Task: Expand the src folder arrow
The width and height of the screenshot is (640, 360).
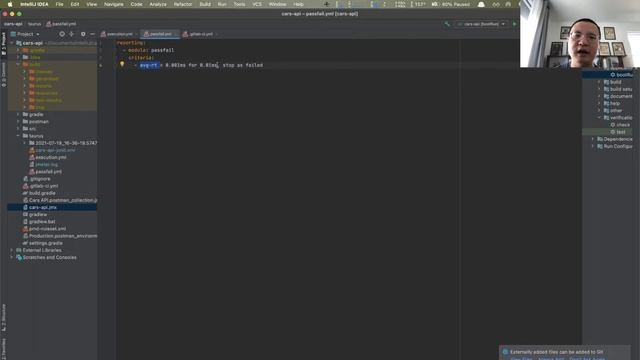Action: coord(18,129)
